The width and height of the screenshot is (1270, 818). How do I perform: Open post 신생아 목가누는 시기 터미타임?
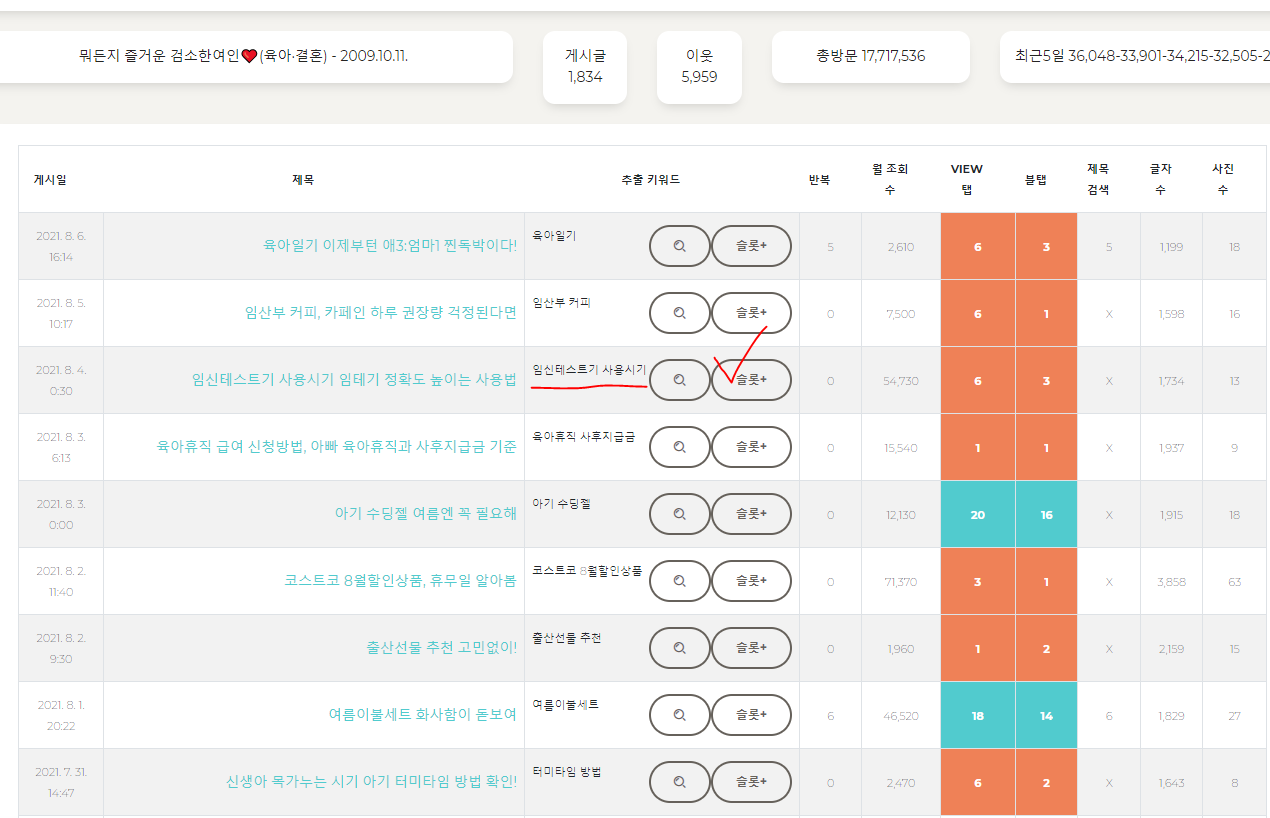tap(372, 781)
